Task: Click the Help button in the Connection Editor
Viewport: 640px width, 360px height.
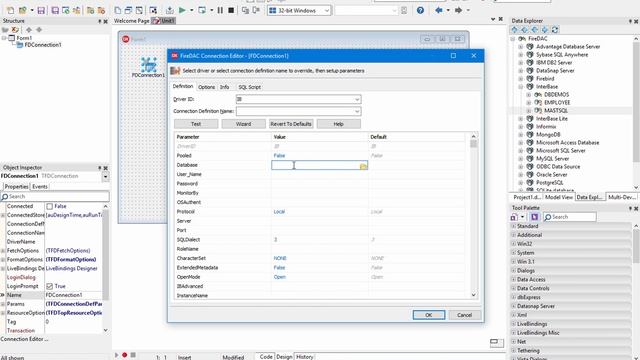Action: tap(338, 124)
